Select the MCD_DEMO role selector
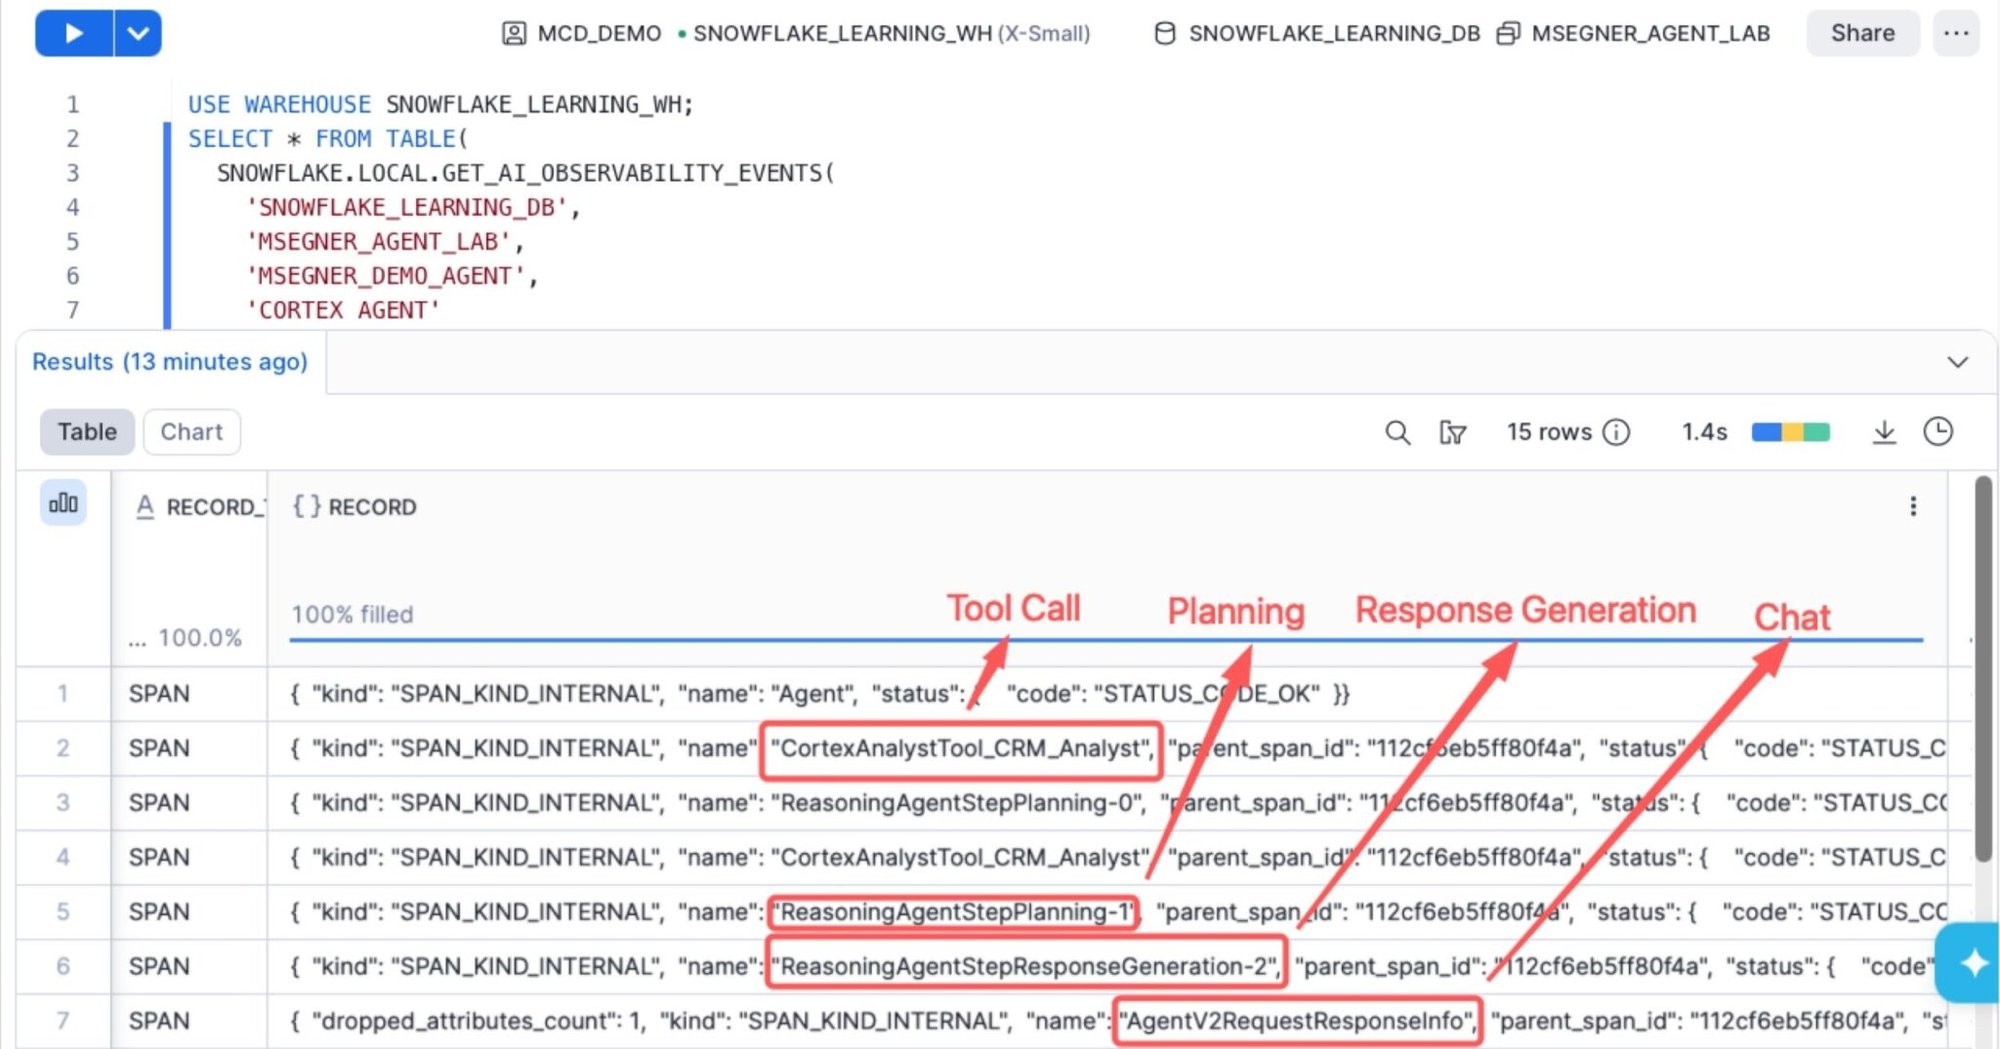 point(581,33)
